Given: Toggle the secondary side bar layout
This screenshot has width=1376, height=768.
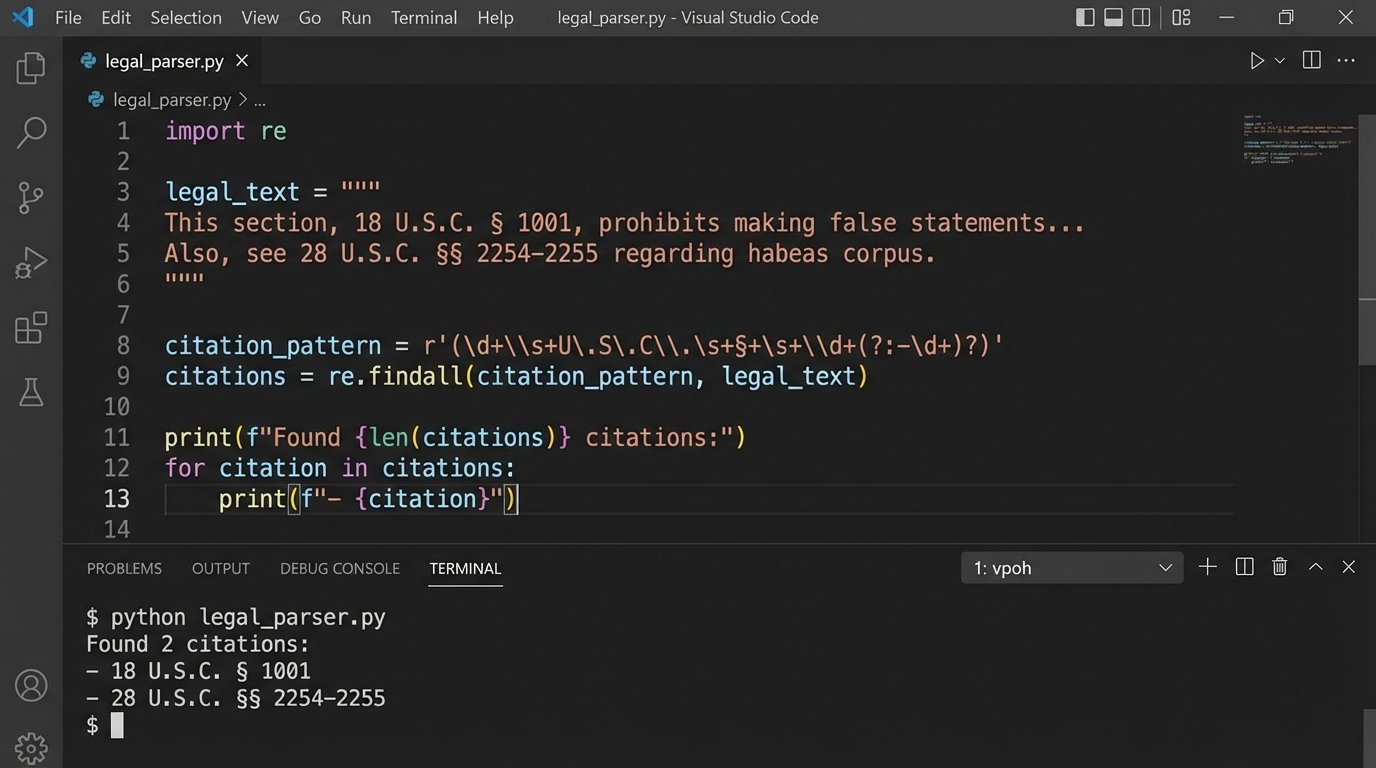Looking at the screenshot, I should coord(1141,17).
